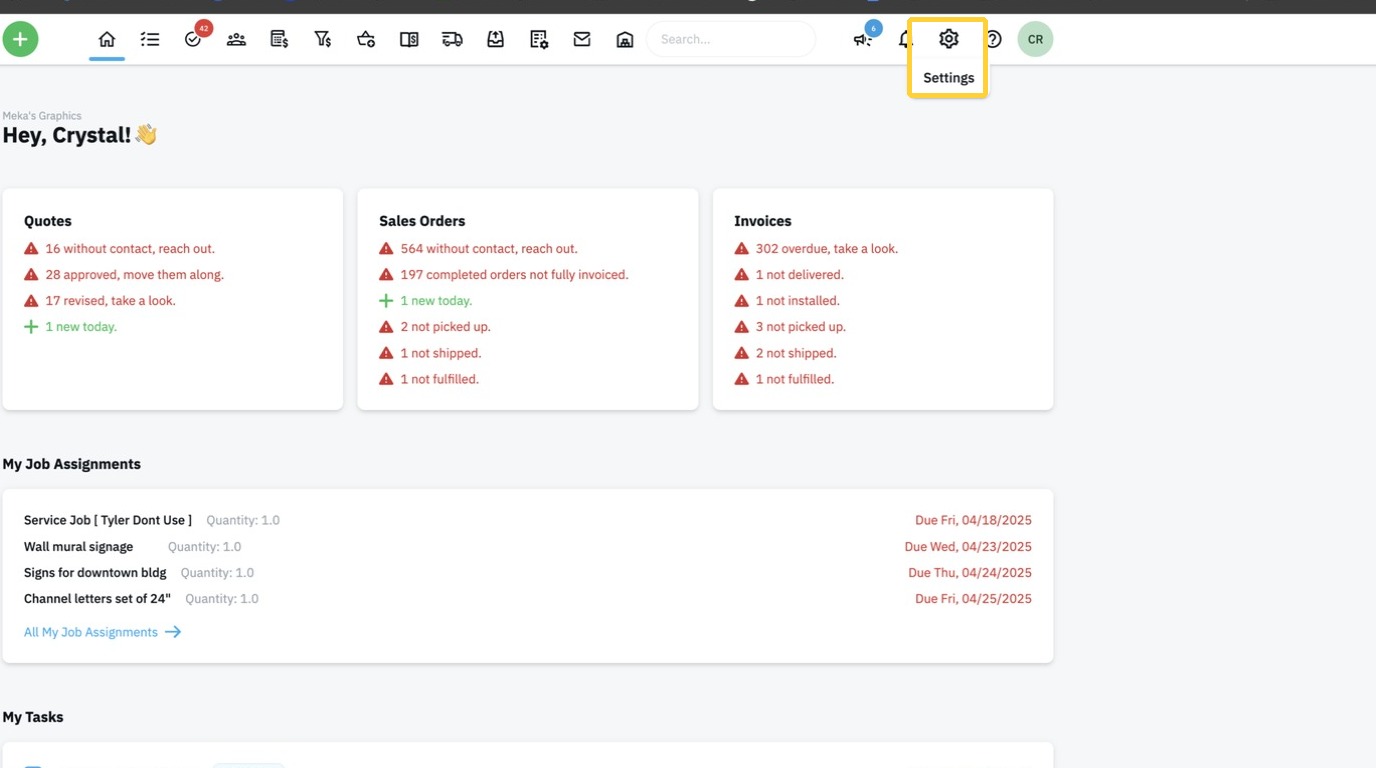The width and height of the screenshot is (1376, 768).
Task: Open the delivery truck icon
Action: 452,39
